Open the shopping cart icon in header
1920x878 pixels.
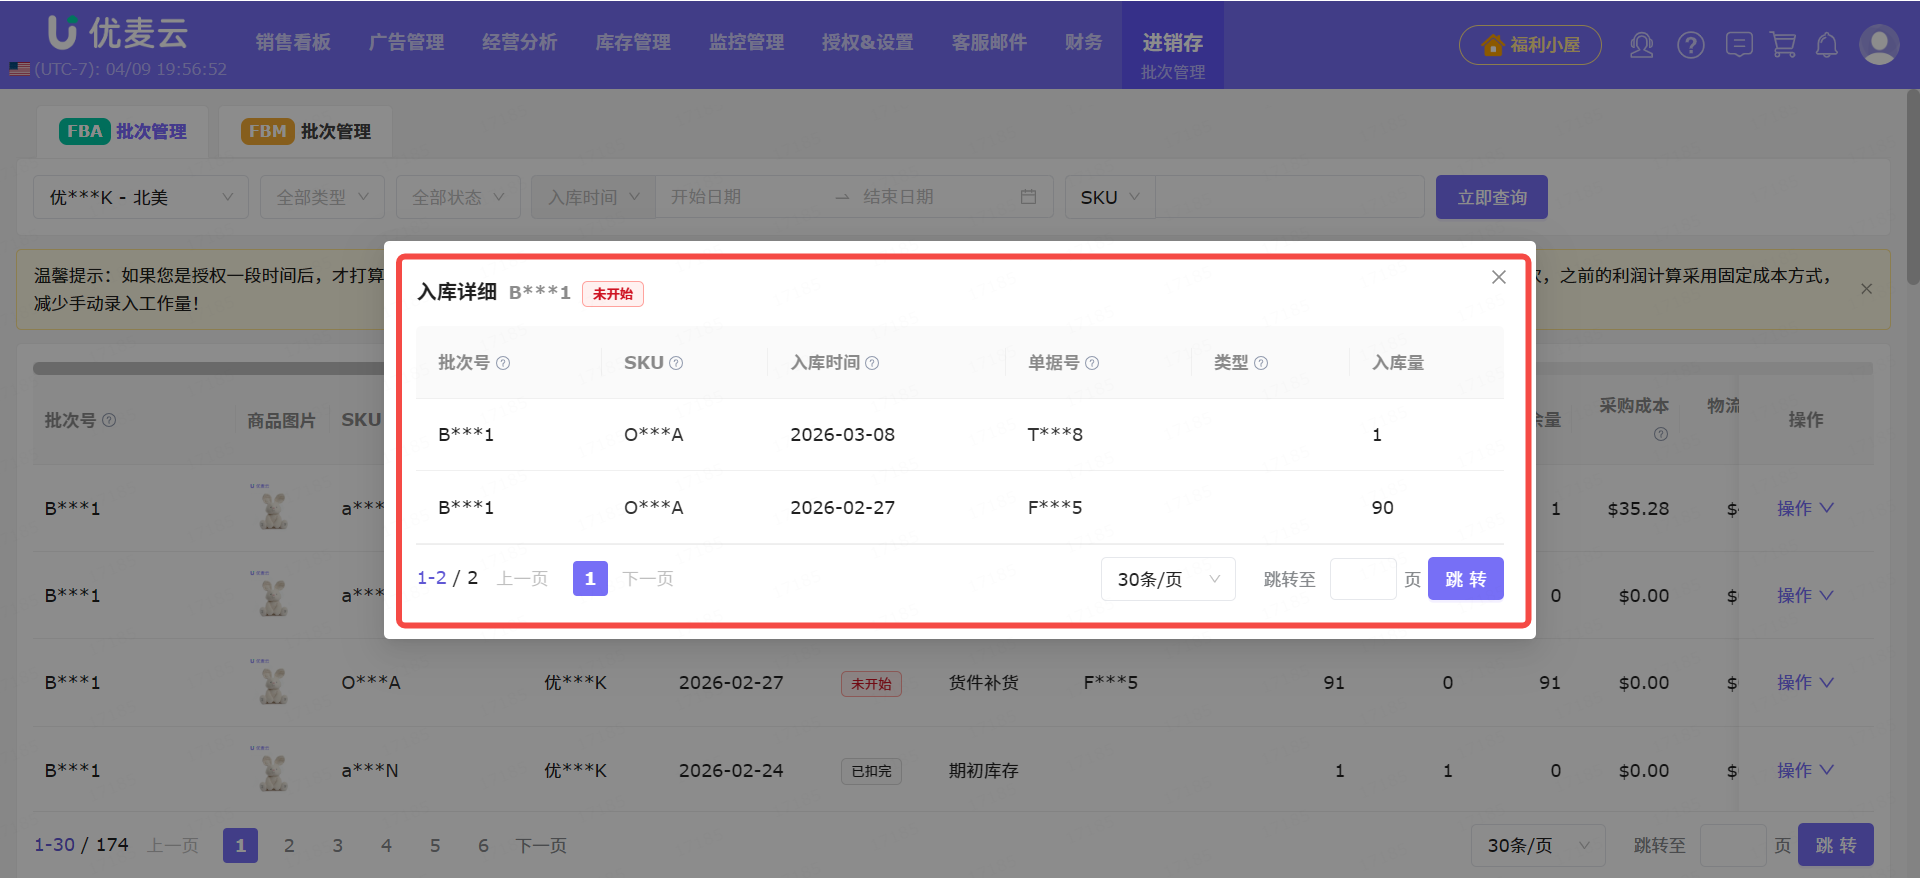point(1783,45)
